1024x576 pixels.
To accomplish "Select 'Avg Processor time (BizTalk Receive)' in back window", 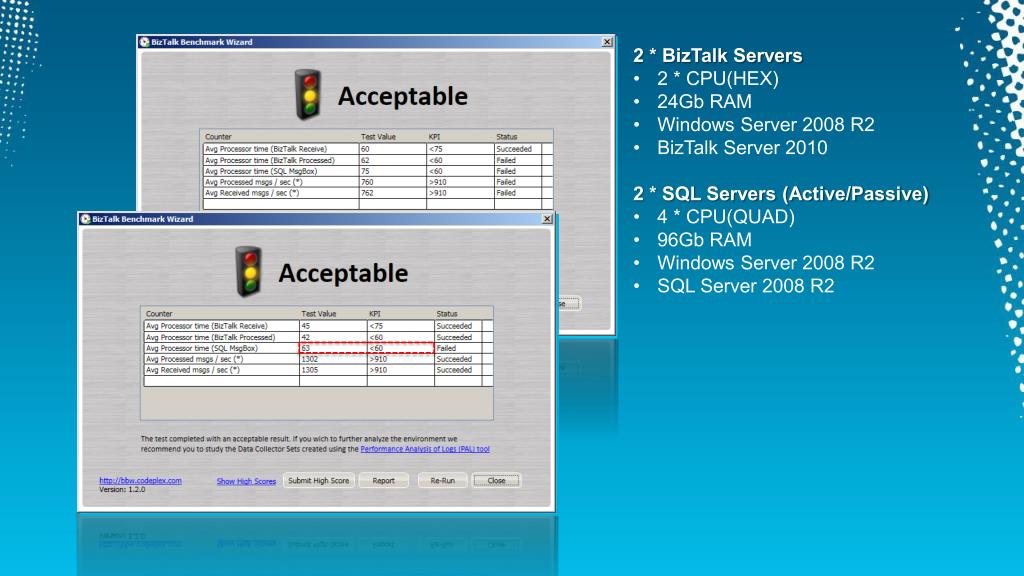I will [266, 149].
